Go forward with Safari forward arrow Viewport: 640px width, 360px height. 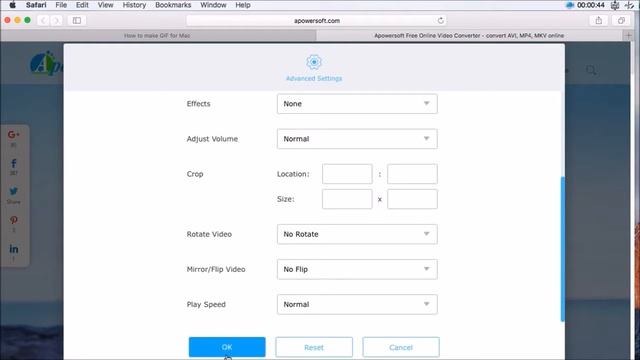click(57, 20)
